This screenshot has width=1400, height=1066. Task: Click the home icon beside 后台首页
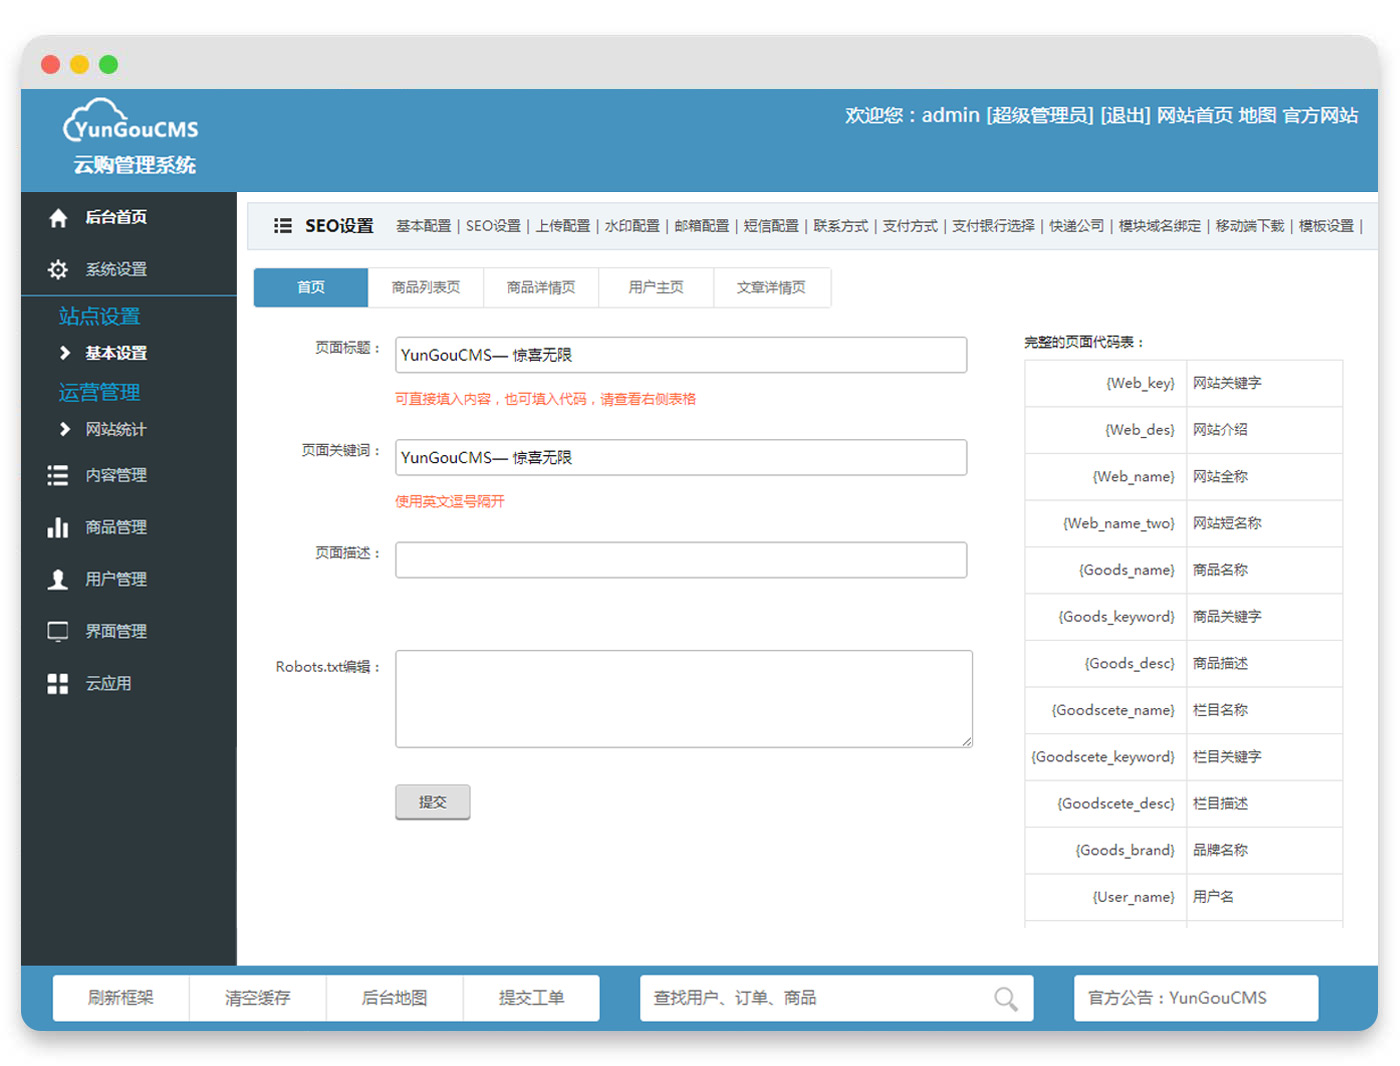click(58, 218)
